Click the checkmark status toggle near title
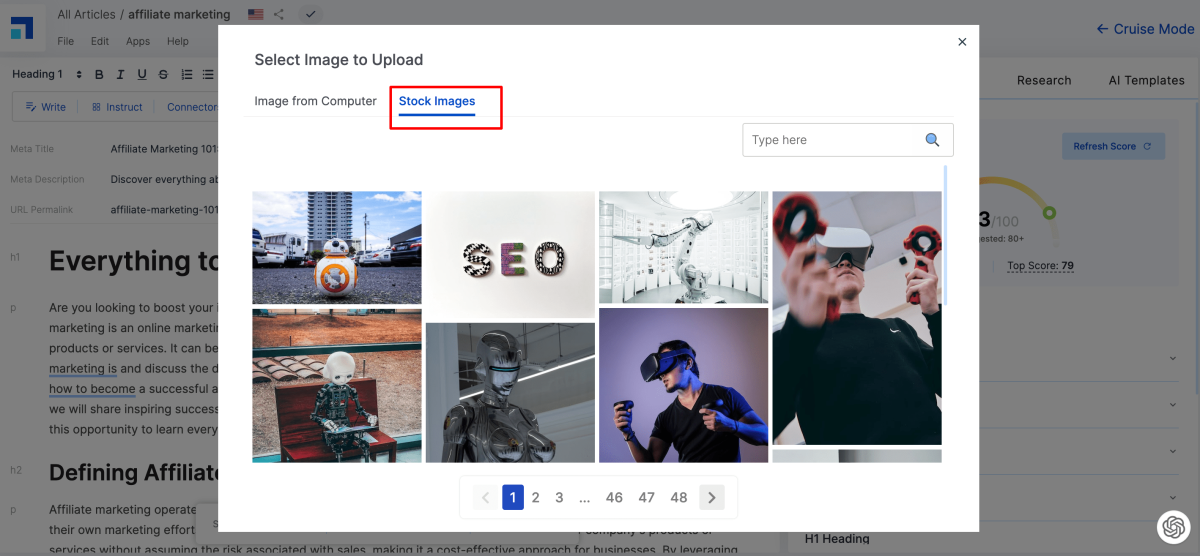 [310, 14]
